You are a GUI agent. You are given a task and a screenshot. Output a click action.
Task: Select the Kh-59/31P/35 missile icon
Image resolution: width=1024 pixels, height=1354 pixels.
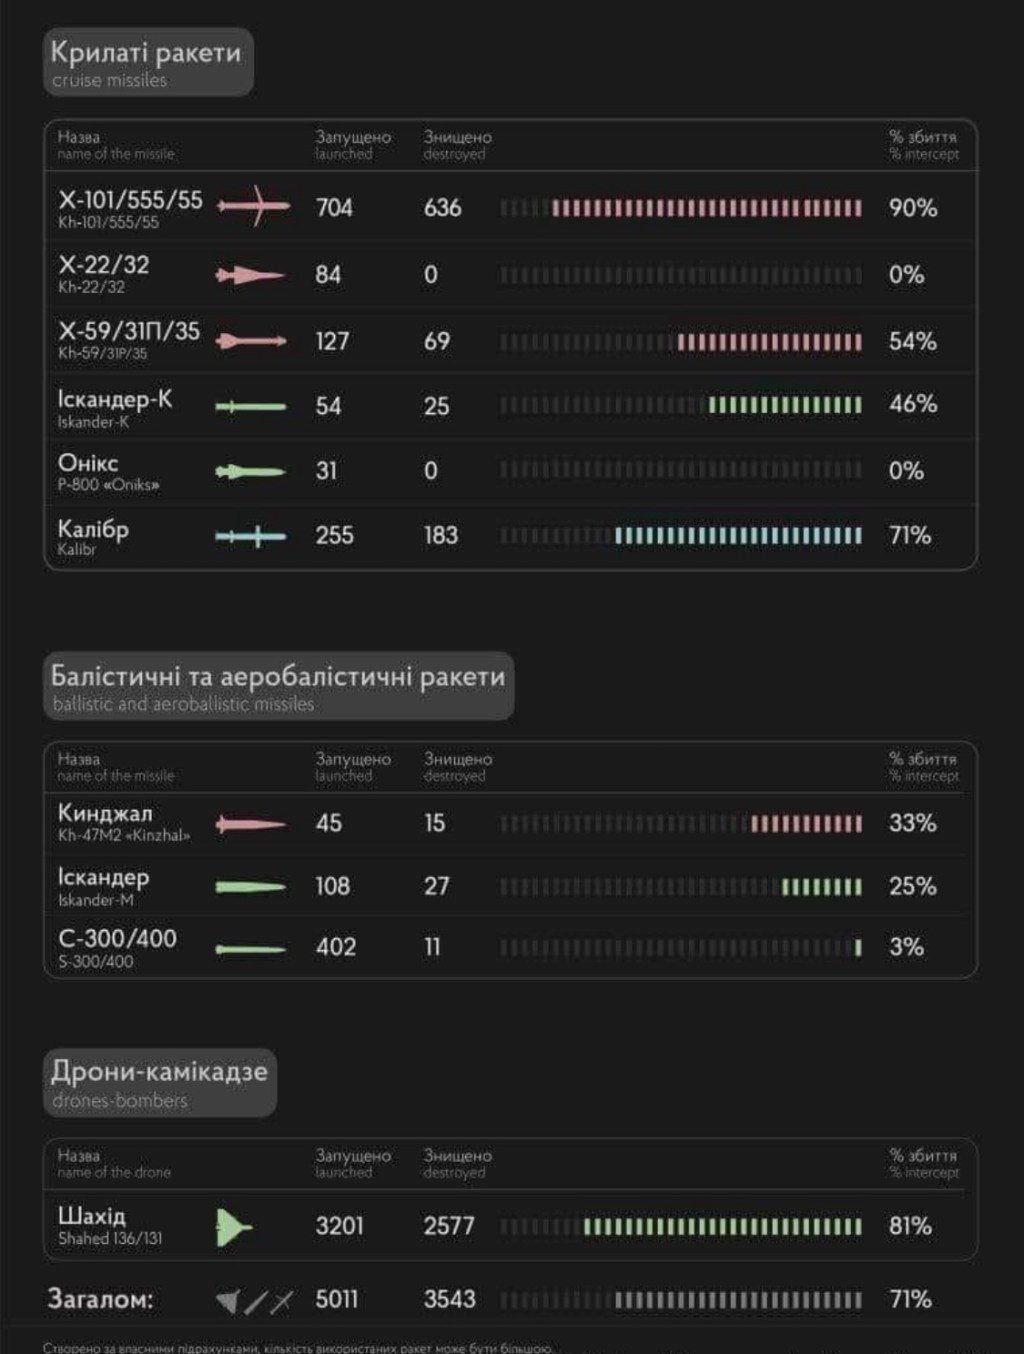point(251,341)
